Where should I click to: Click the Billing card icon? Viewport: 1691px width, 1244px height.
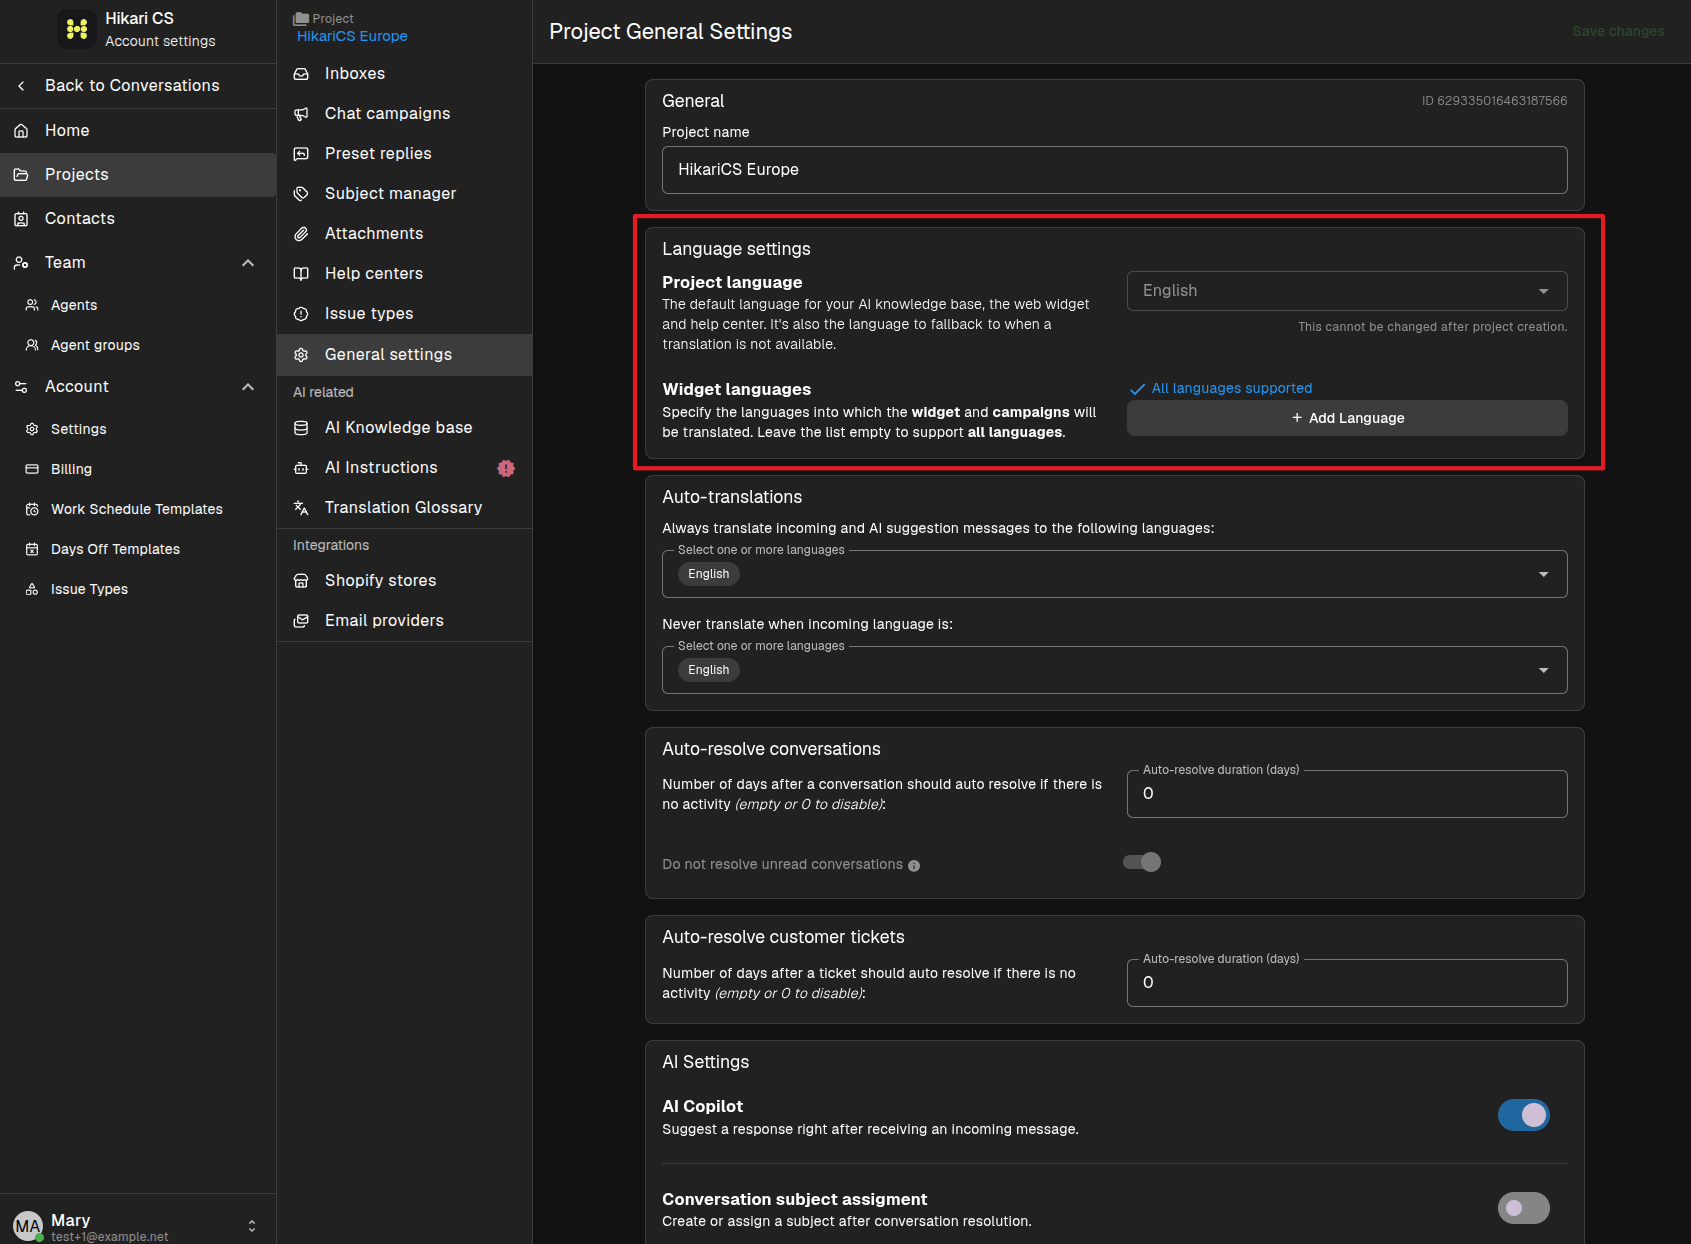32,469
